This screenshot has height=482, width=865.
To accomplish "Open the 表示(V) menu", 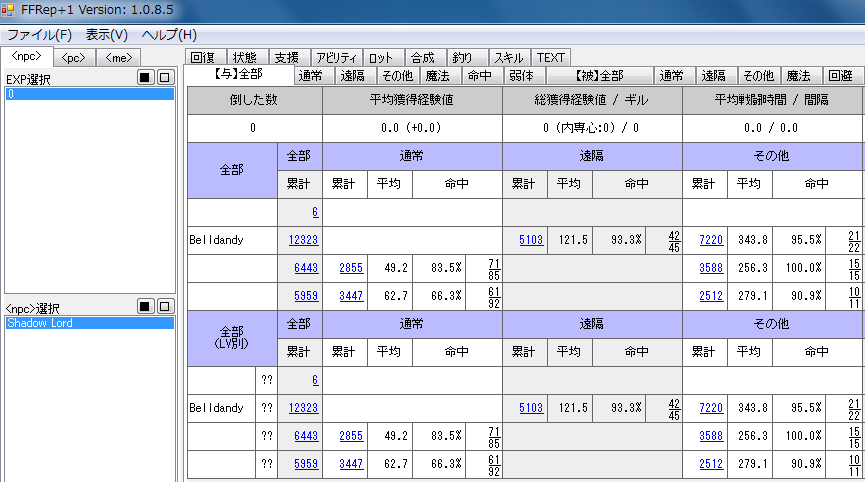I will coord(106,34).
